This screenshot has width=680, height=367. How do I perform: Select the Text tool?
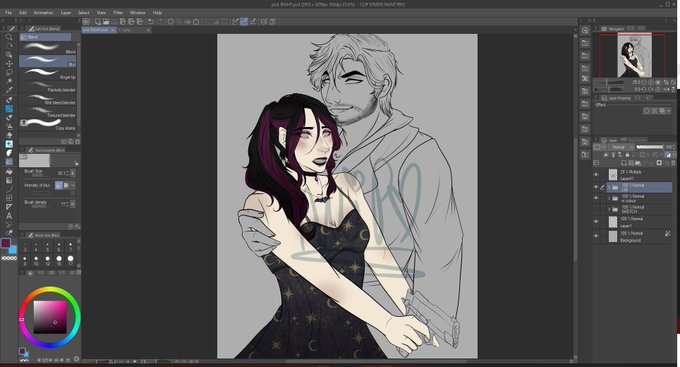[9, 216]
